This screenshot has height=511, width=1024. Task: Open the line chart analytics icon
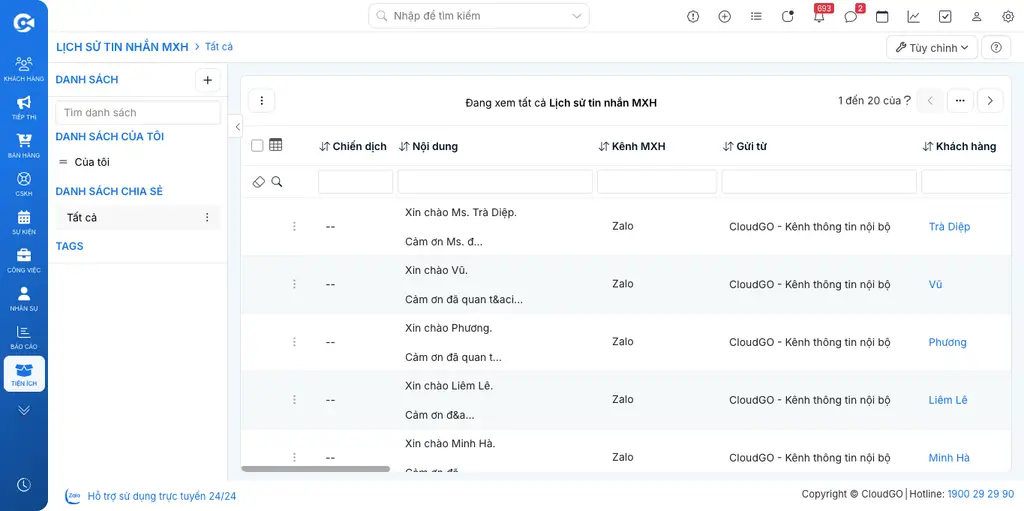pos(914,17)
